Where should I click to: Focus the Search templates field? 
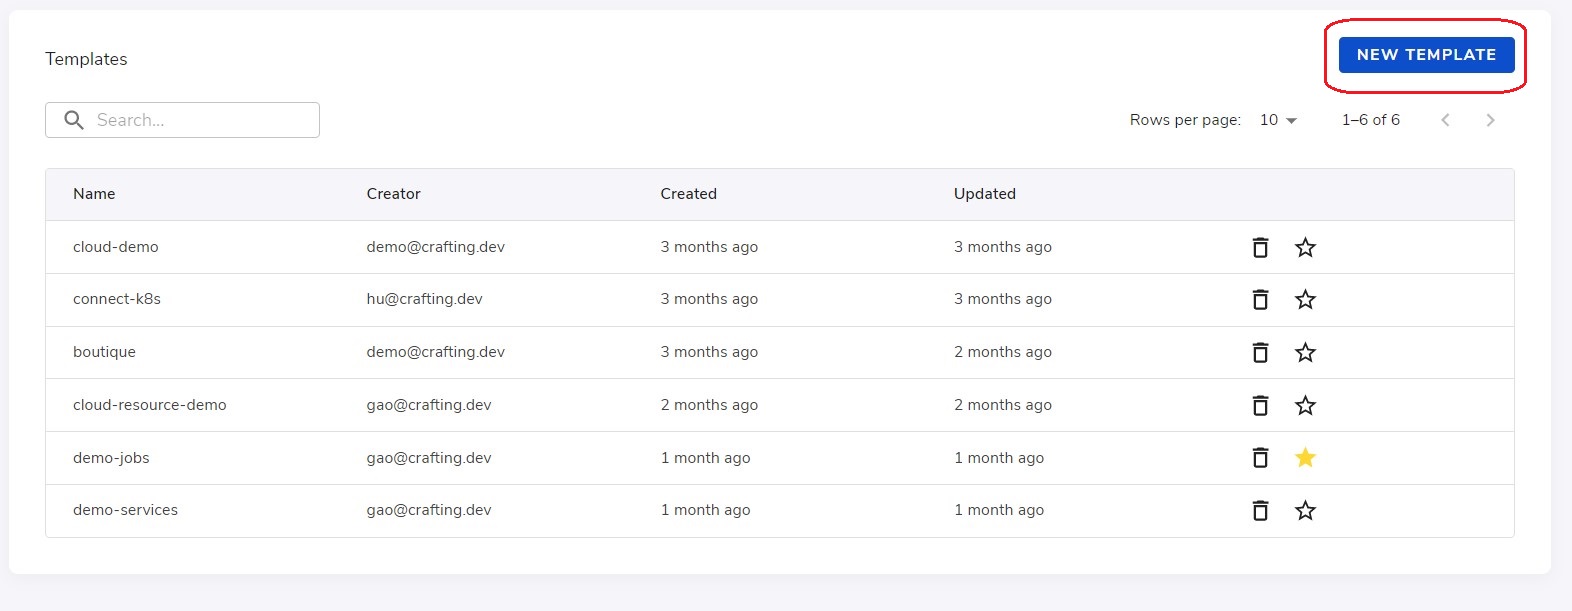pos(182,120)
